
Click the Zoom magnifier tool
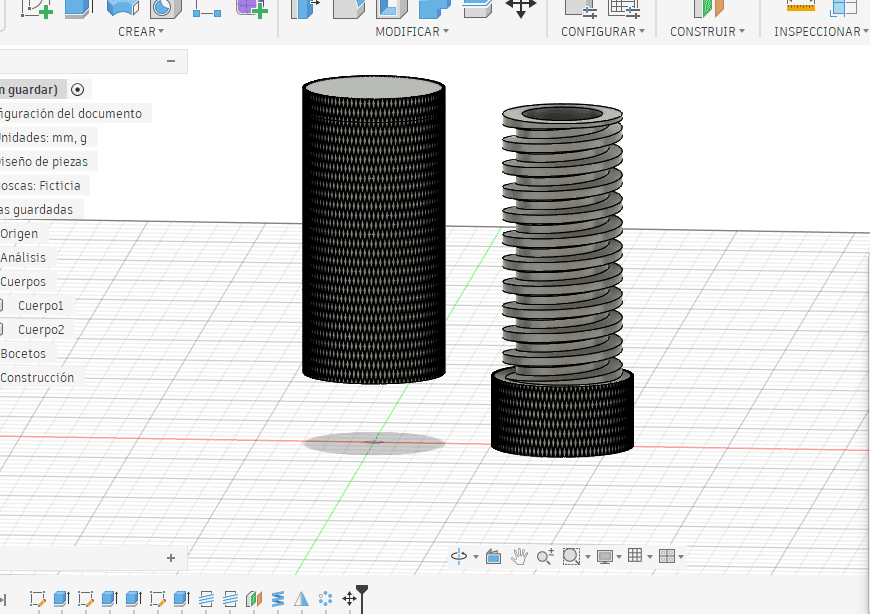click(x=545, y=556)
